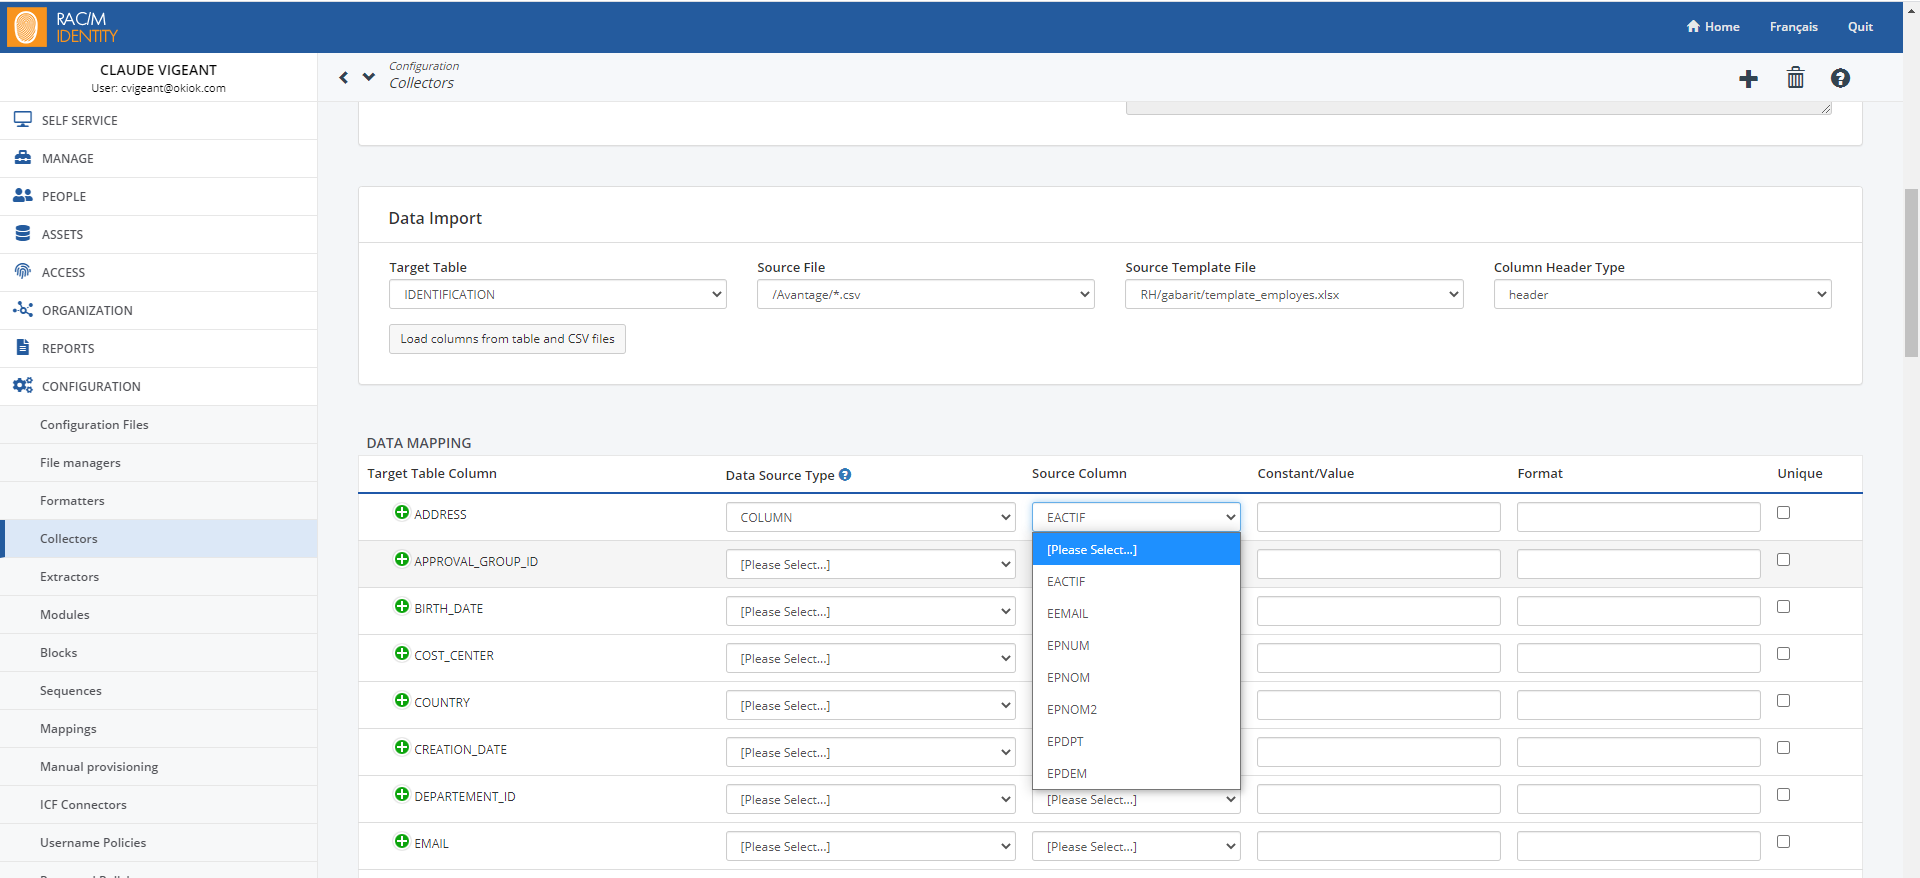1920x878 pixels.
Task: Select EPDPT option in dropdown list
Action: point(1136,741)
